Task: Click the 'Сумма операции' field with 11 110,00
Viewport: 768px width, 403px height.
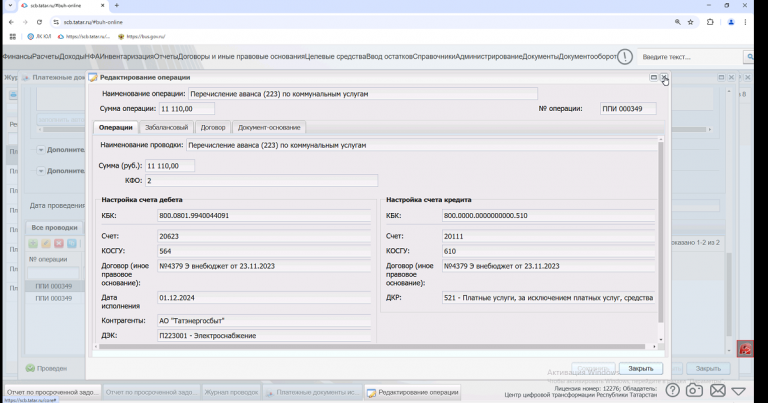Action: [x=187, y=109]
